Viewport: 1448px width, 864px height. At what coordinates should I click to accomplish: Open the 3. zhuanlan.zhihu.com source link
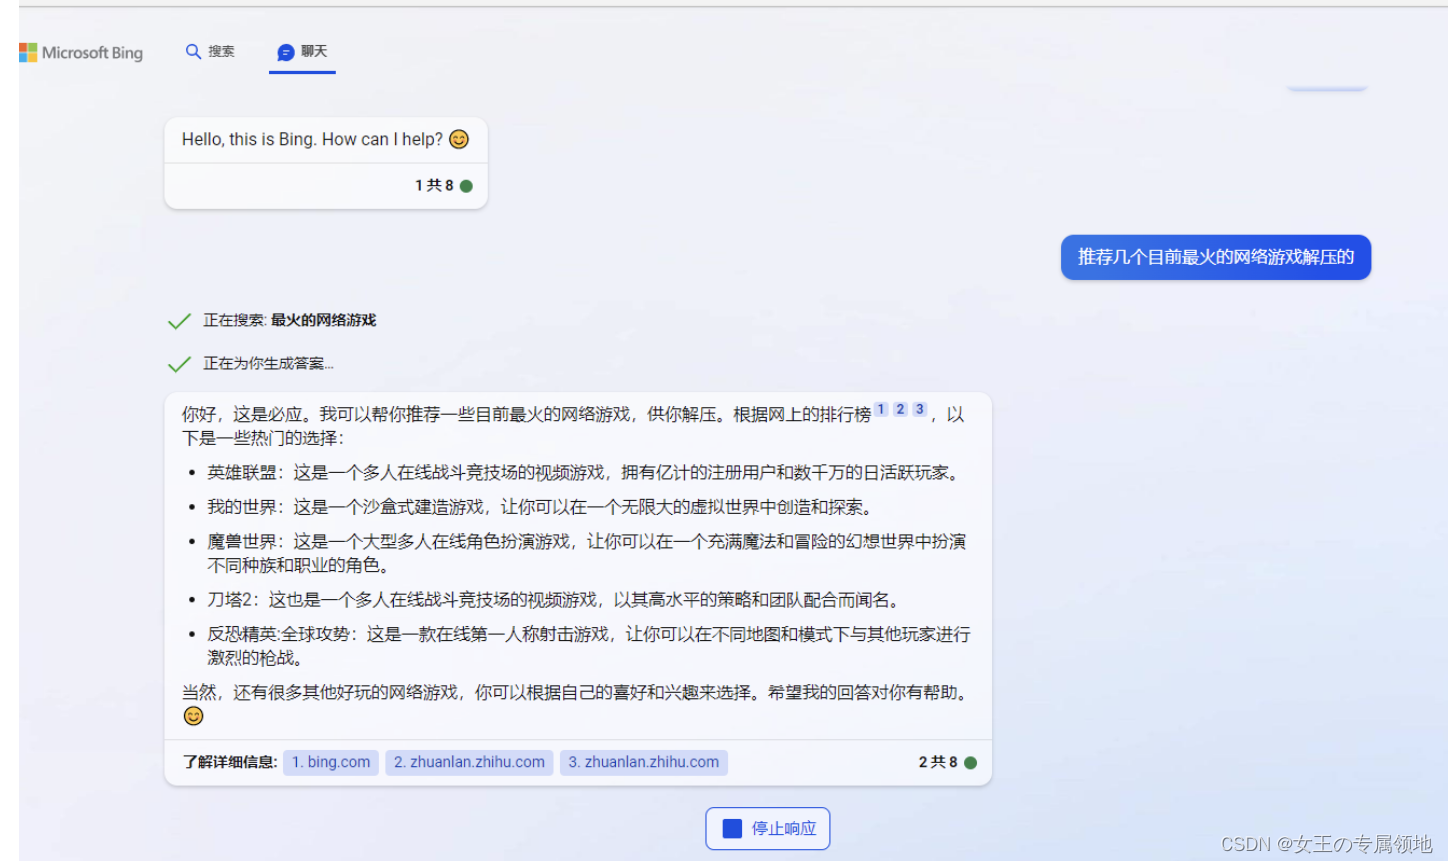click(x=644, y=762)
